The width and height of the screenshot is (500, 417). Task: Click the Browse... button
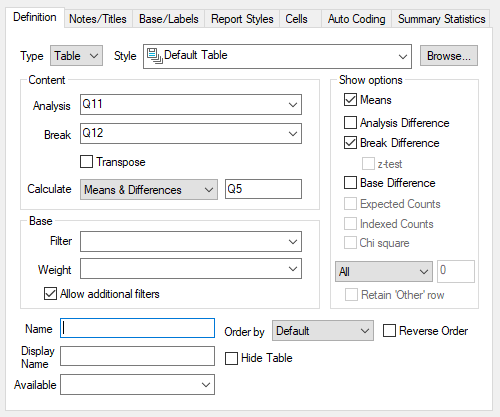point(449,56)
